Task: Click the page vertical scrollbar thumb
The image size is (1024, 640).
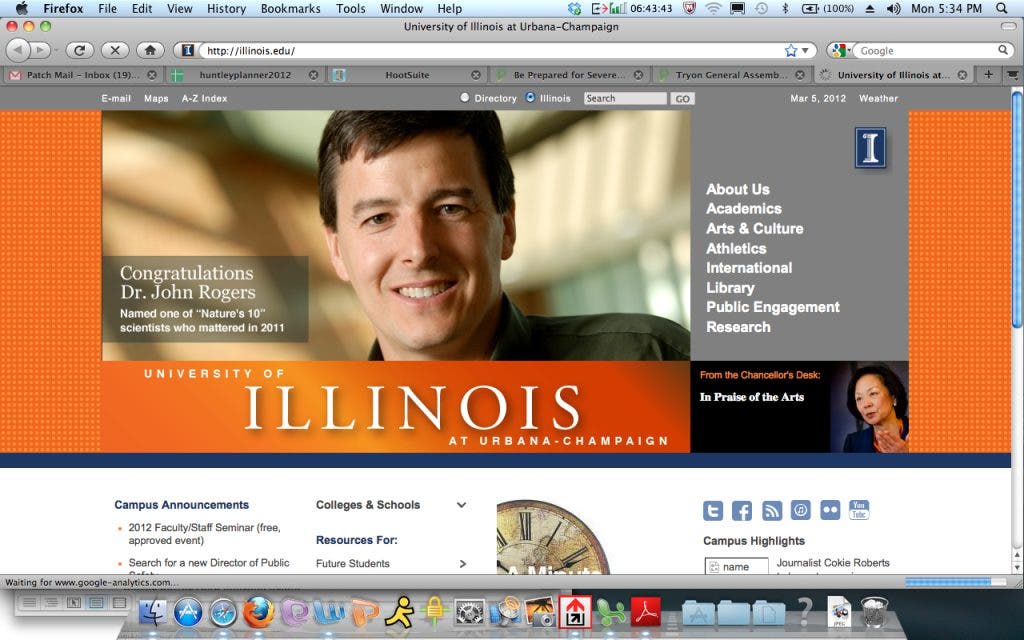Action: click(x=1017, y=210)
